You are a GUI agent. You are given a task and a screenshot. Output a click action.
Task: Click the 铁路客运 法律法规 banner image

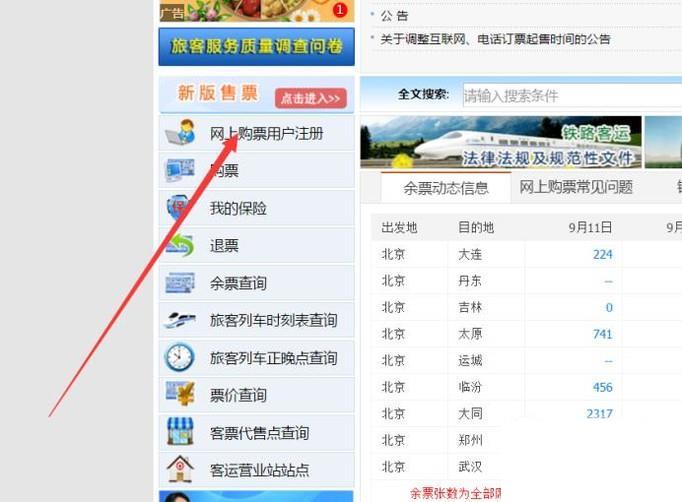(501, 142)
